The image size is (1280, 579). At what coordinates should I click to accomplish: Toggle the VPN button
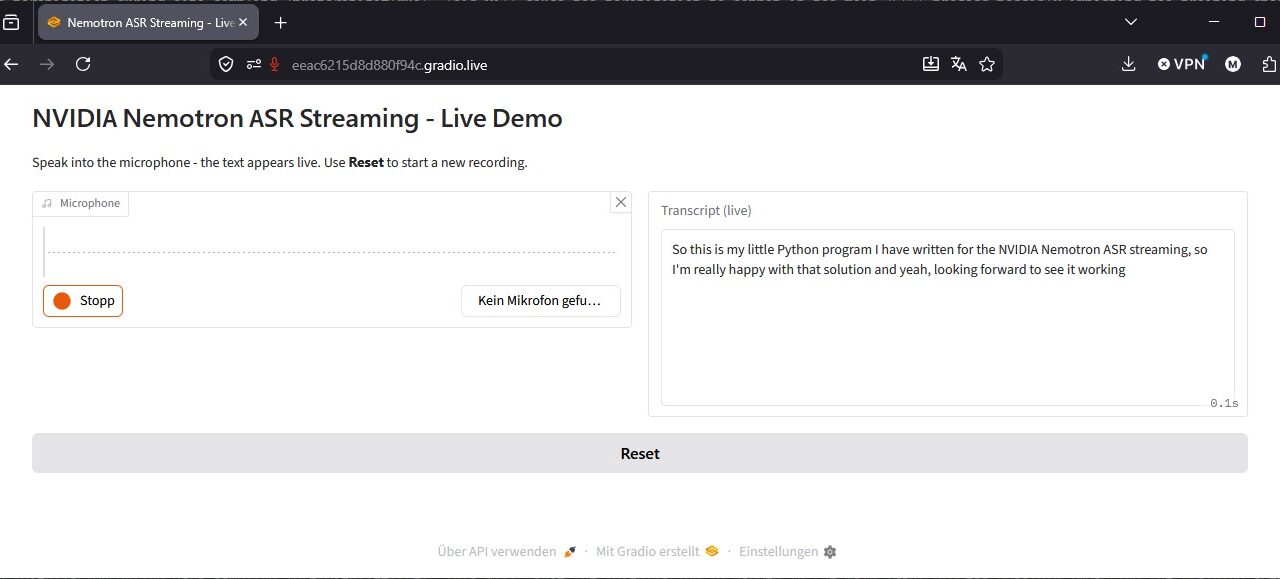click(x=1182, y=64)
